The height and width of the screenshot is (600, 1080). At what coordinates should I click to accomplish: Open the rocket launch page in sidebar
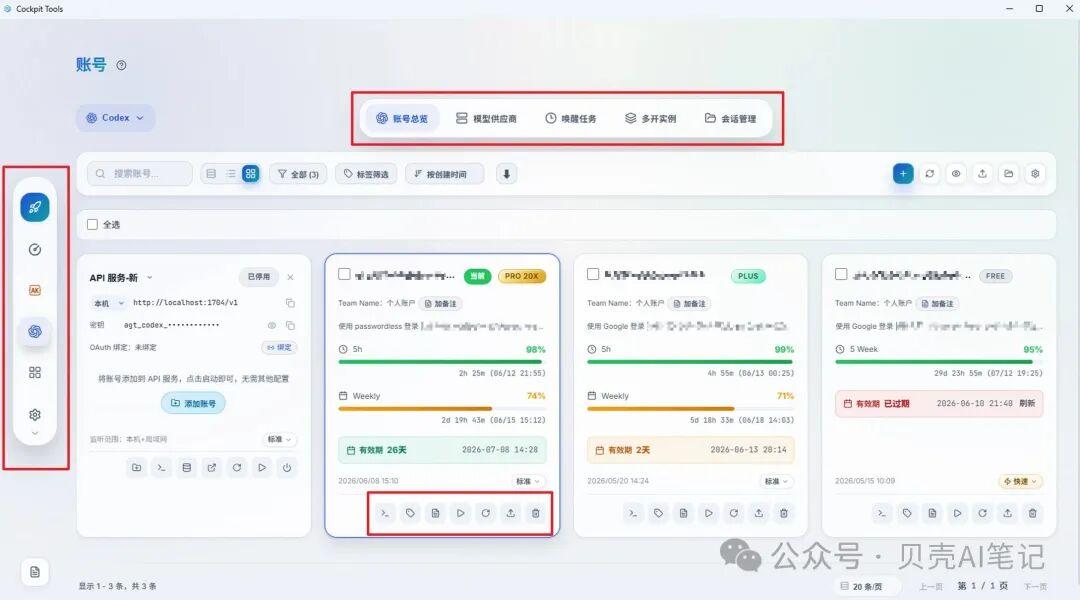coord(34,207)
